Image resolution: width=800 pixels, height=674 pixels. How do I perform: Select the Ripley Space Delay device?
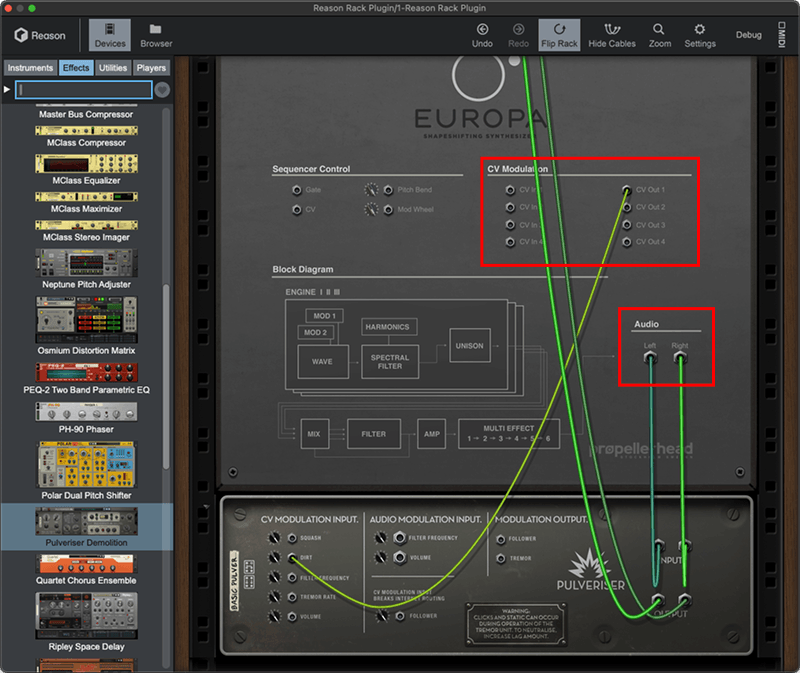(86, 622)
